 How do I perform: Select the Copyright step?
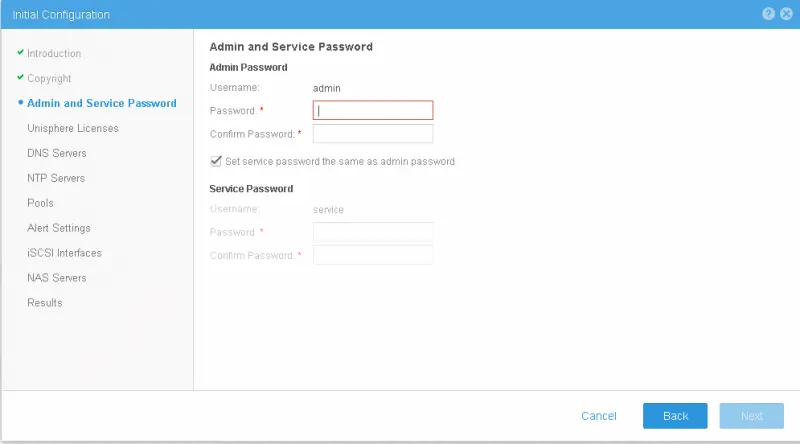(x=49, y=79)
